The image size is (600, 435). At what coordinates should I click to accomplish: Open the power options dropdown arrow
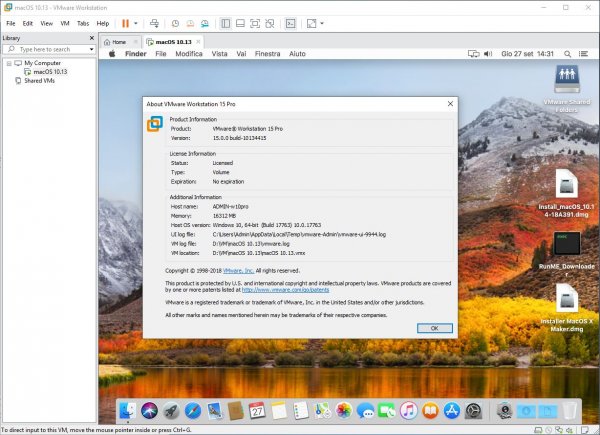(136, 22)
